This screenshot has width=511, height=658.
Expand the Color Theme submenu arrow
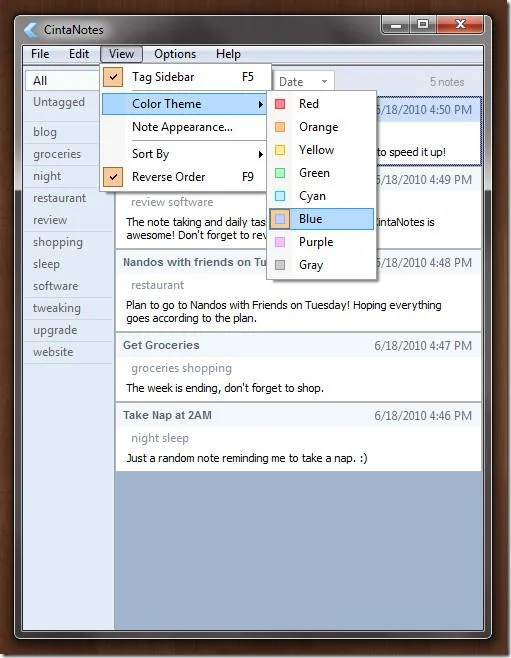[x=261, y=104]
